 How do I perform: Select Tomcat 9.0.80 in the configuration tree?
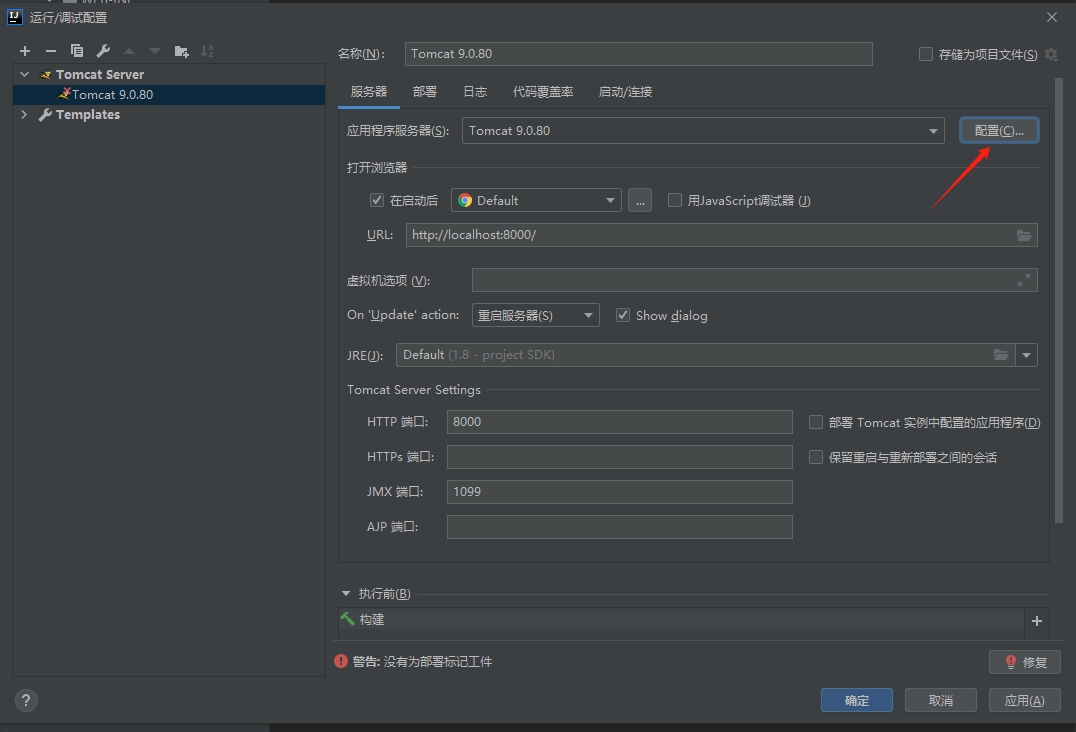pos(169,95)
